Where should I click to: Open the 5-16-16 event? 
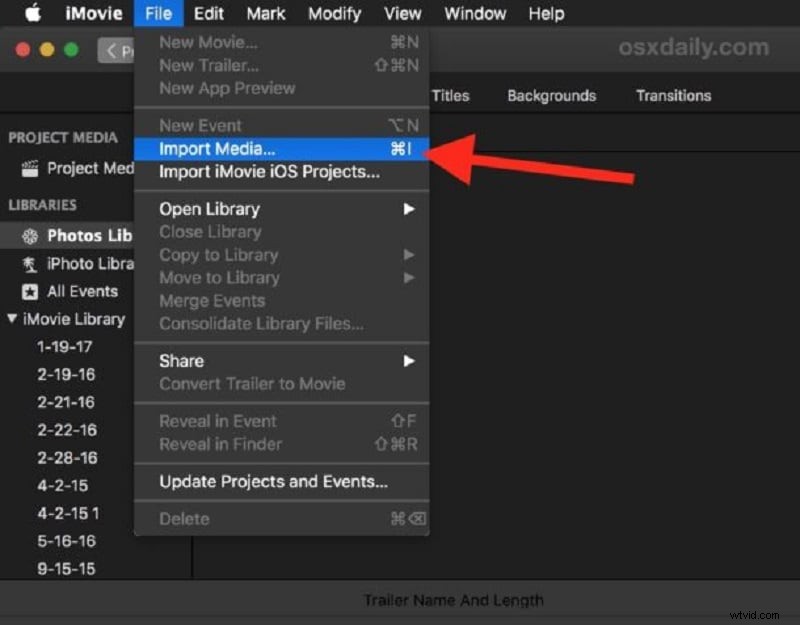tap(65, 541)
